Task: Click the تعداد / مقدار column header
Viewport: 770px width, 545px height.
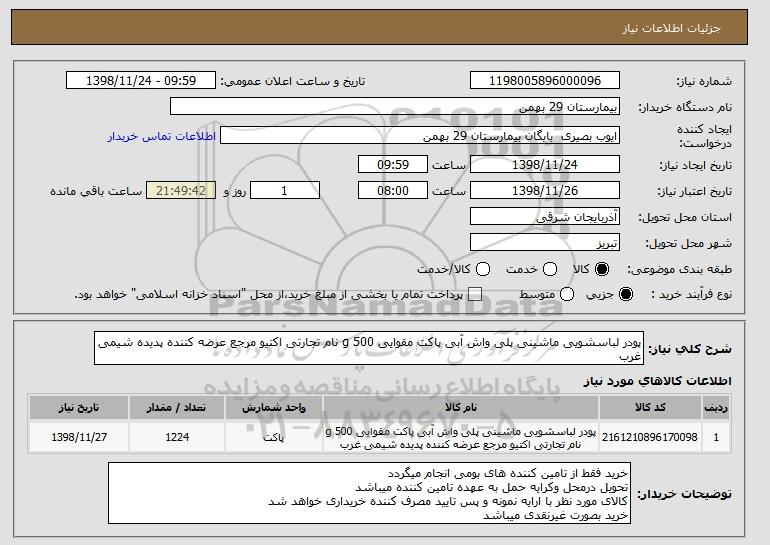Action: tap(177, 408)
